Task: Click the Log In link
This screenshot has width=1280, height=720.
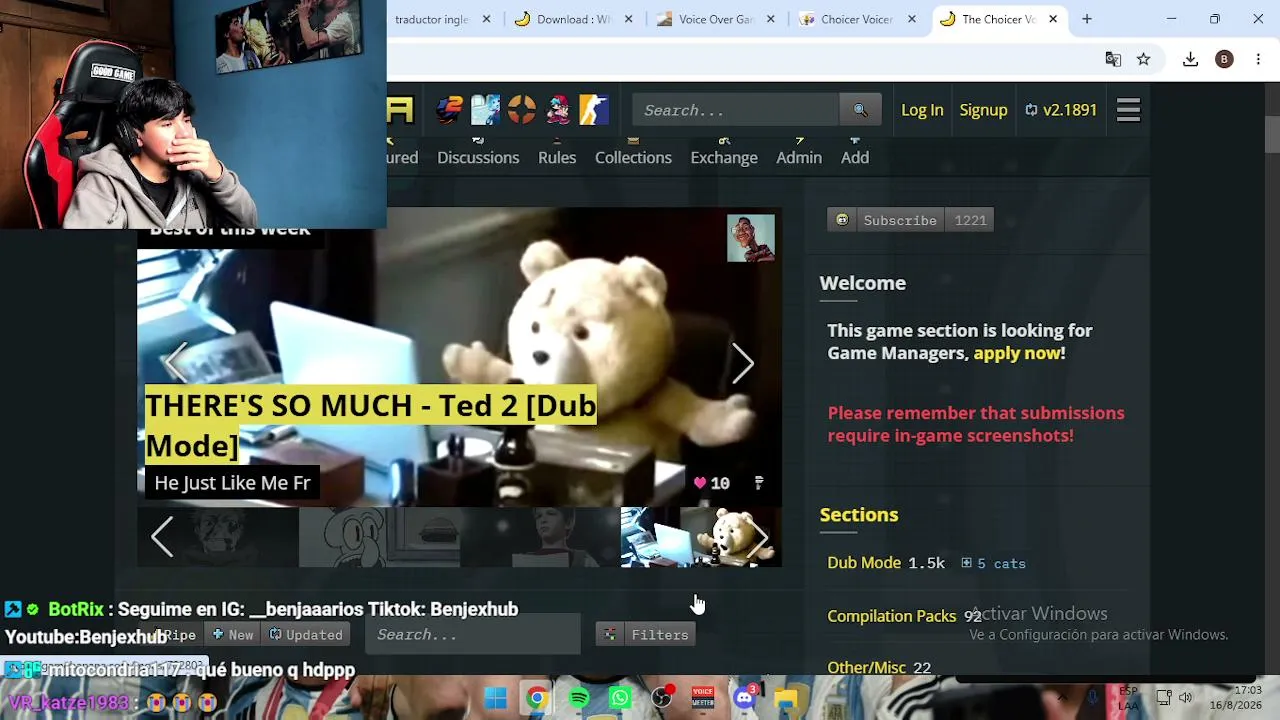Action: 922,110
